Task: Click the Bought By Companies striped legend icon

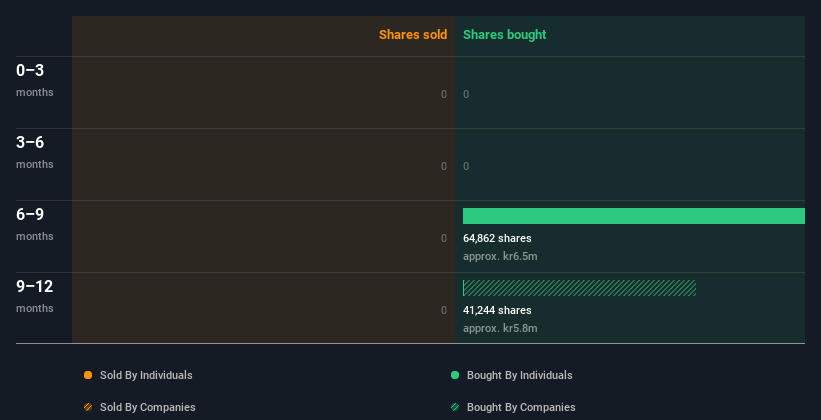Action: pyautogui.click(x=455, y=407)
